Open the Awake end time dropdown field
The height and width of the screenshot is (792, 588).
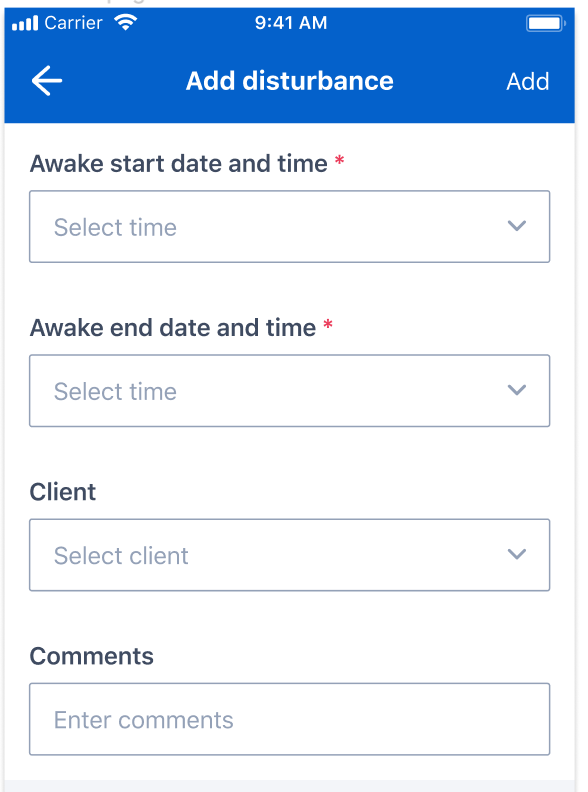(x=289, y=390)
